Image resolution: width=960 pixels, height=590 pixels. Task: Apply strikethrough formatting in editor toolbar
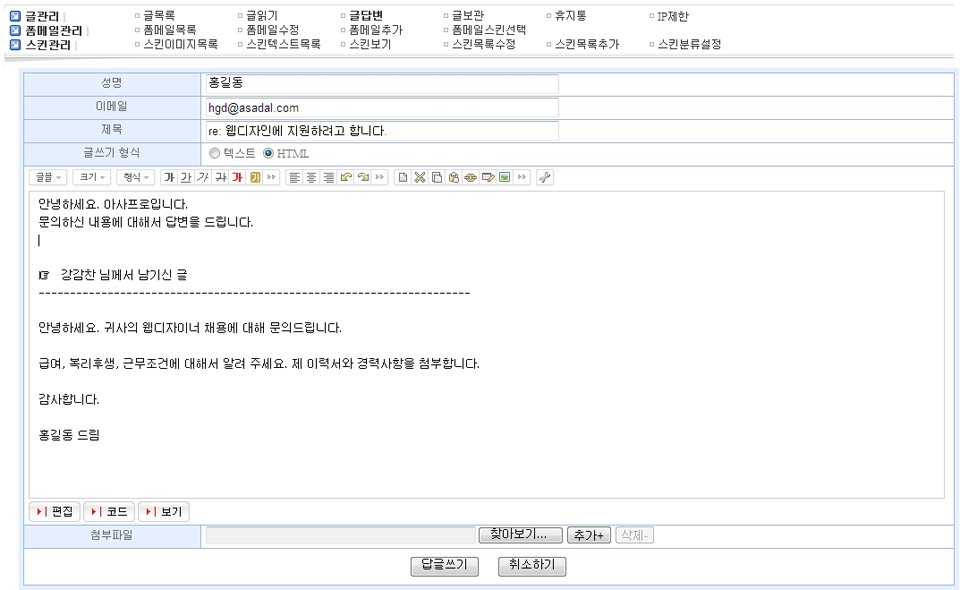coord(220,178)
